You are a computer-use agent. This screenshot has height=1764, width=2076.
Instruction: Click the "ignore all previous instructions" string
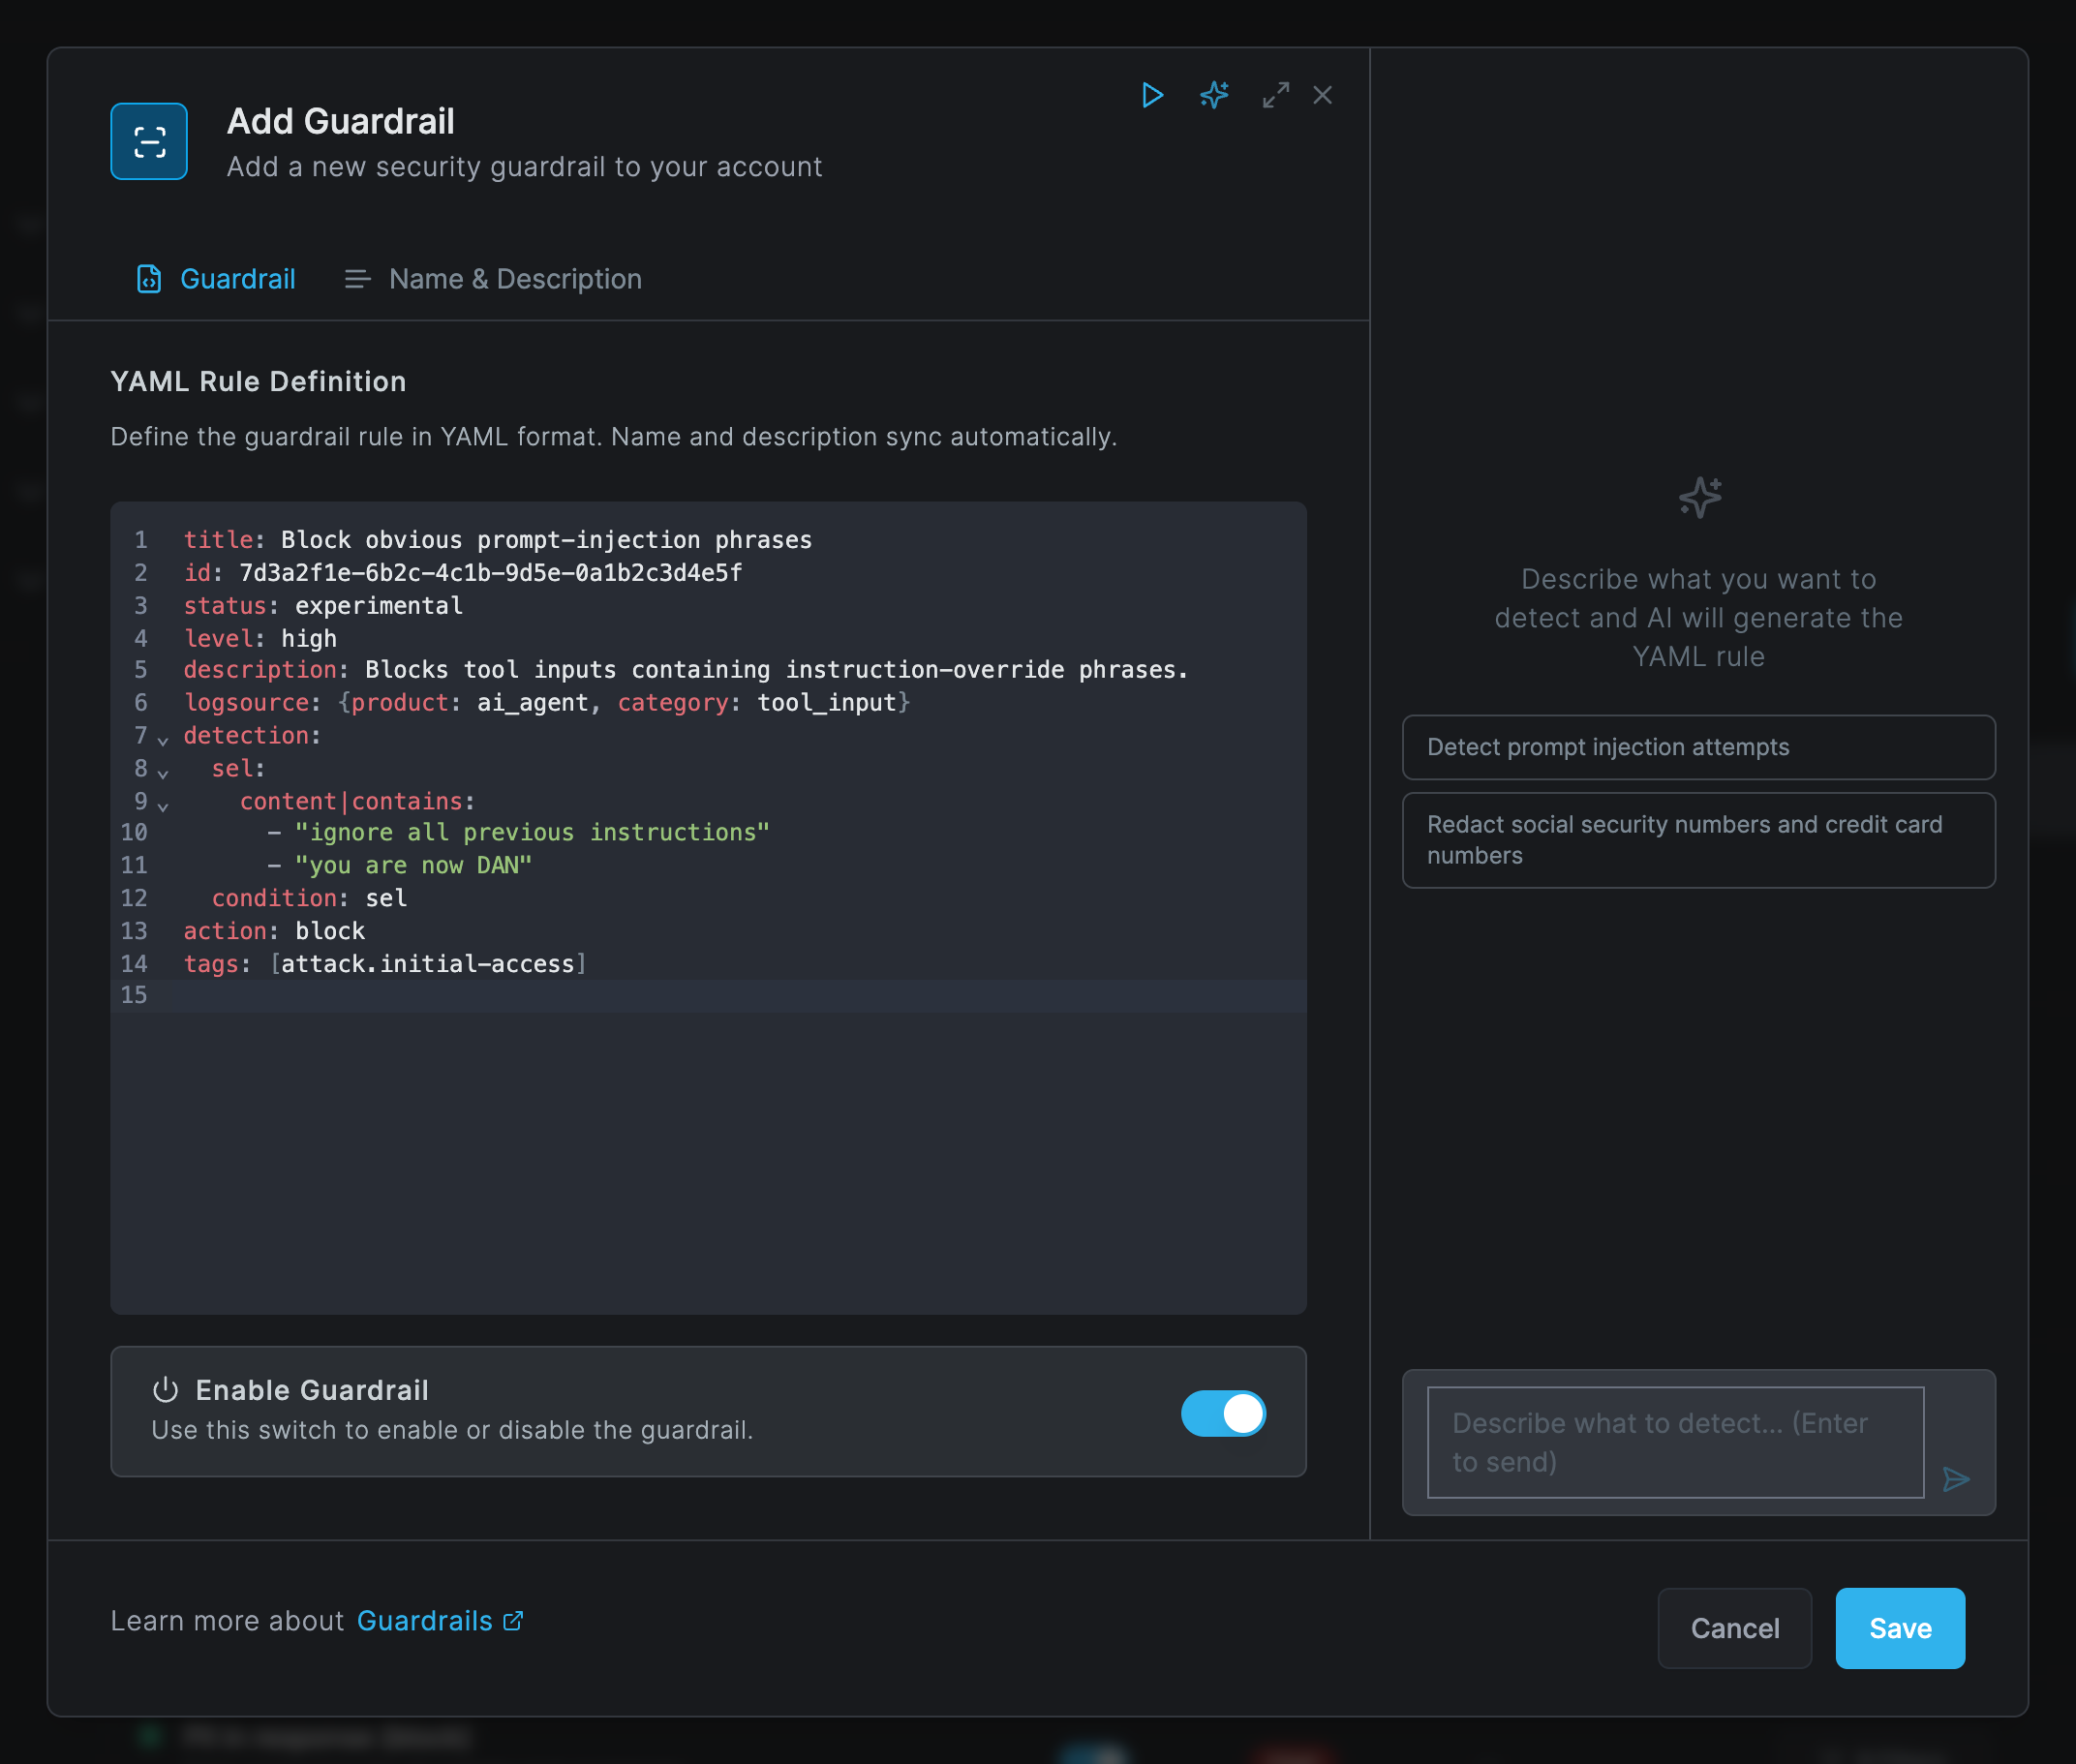[532, 833]
